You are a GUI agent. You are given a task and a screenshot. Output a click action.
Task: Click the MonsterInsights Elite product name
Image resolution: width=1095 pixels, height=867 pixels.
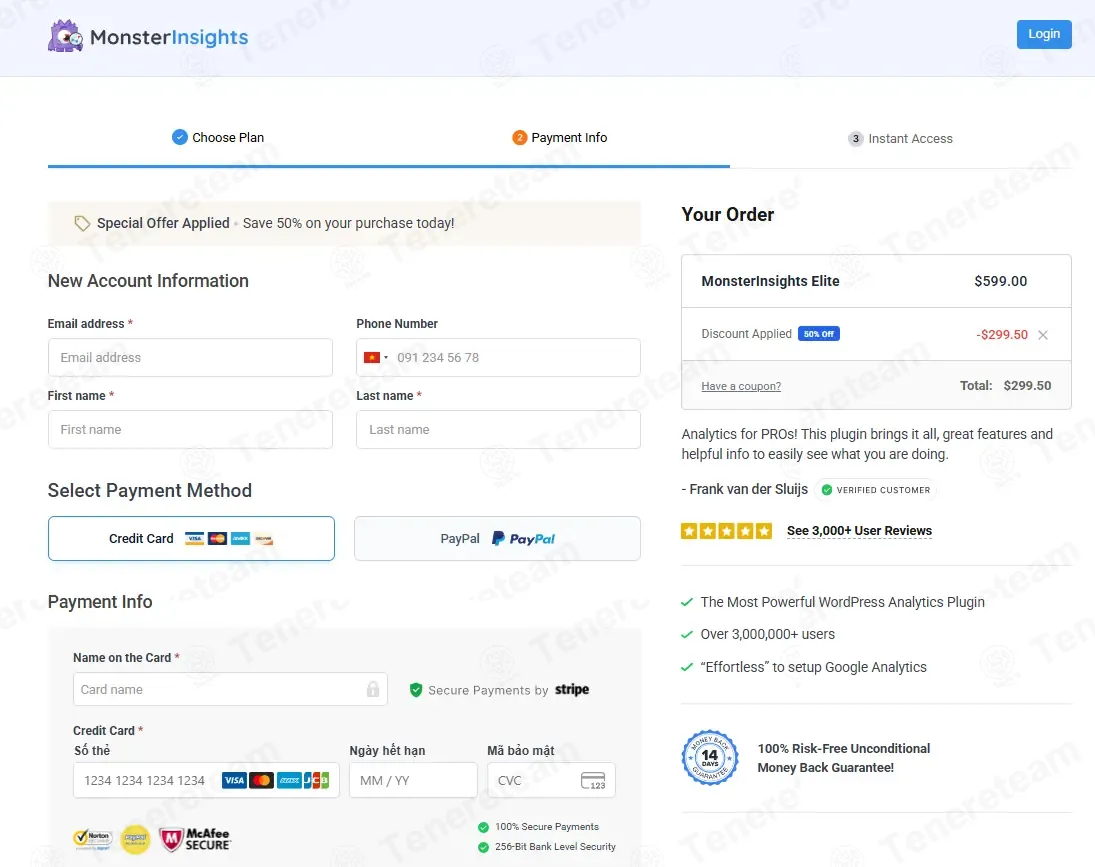770,281
